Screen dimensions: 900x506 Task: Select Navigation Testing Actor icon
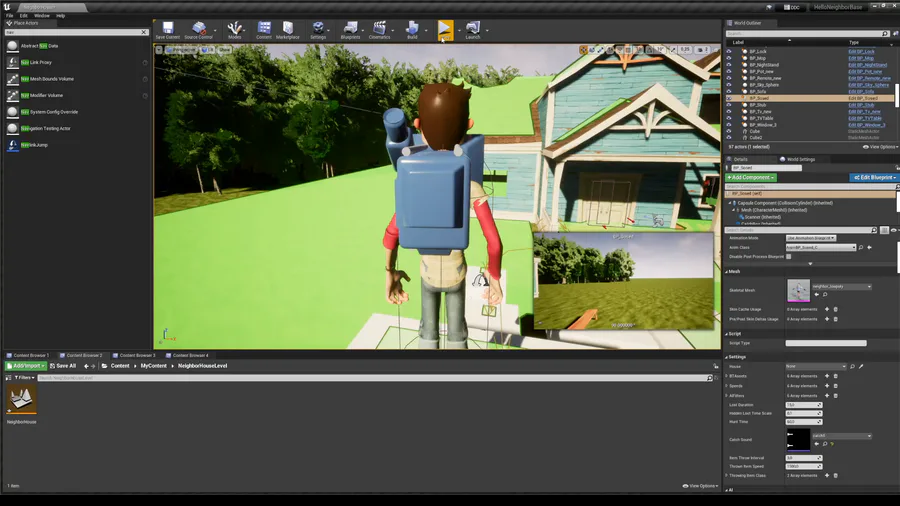point(12,129)
